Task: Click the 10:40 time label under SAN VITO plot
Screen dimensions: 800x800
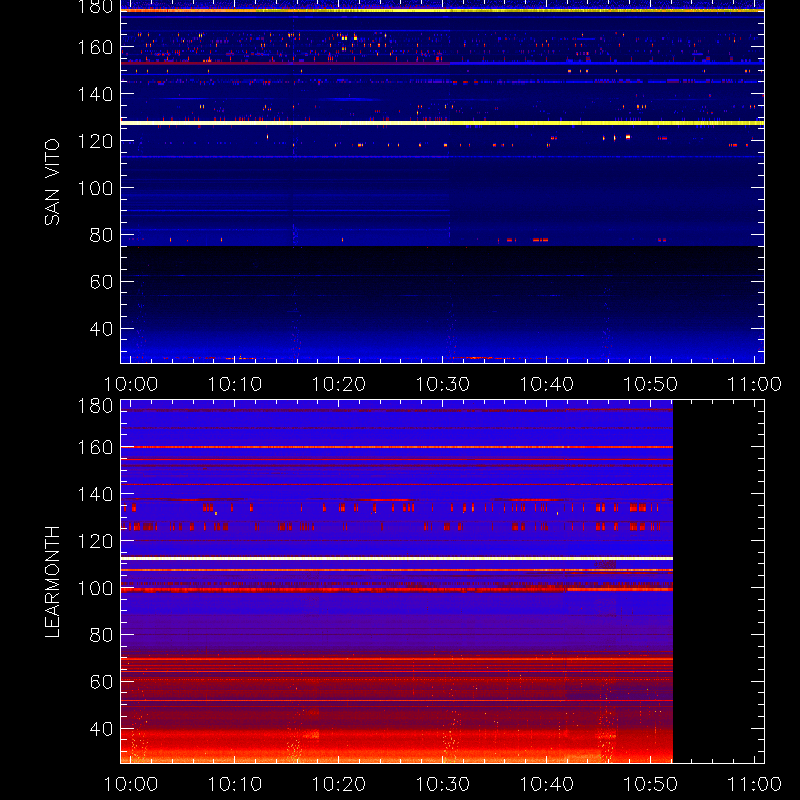Action: 546,384
